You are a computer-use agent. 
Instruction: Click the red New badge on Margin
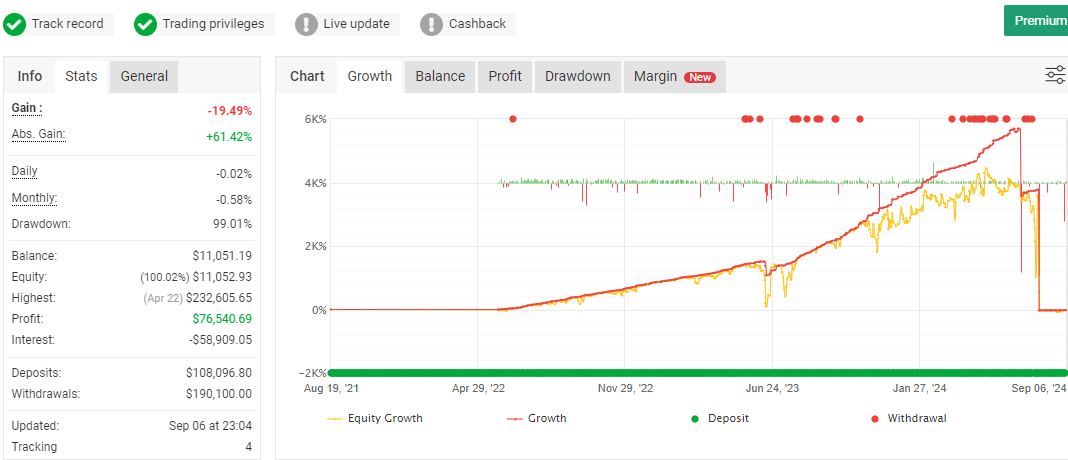tap(700, 77)
